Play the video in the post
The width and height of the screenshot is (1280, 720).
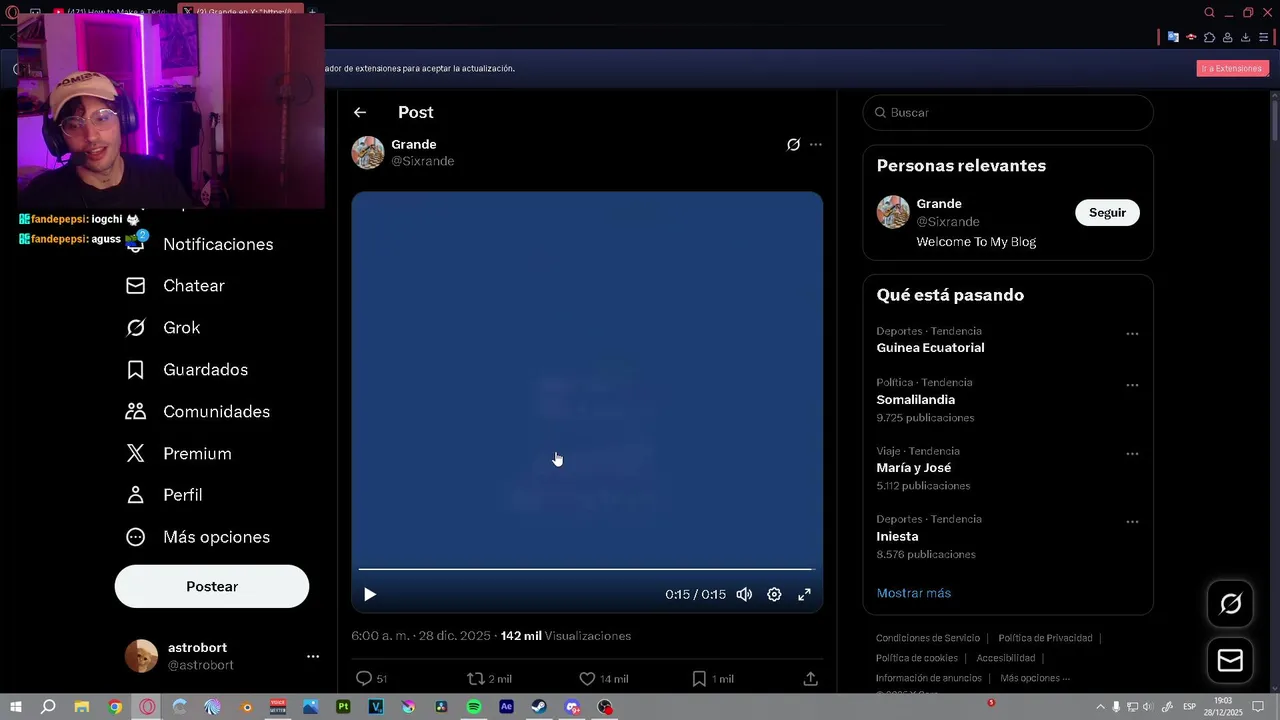pos(370,594)
